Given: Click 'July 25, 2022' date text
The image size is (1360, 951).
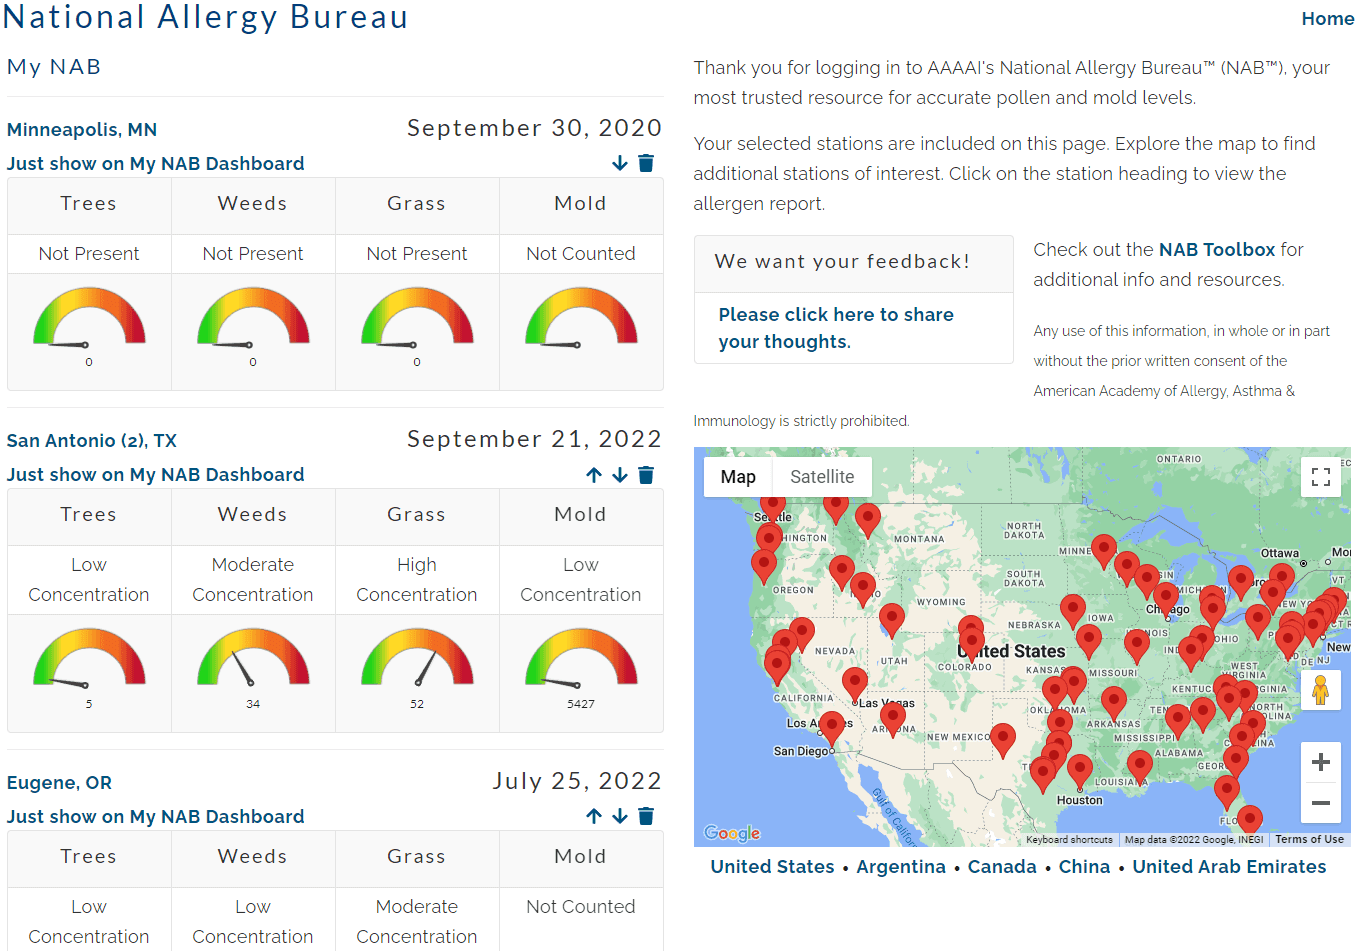Looking at the screenshot, I should (577, 781).
